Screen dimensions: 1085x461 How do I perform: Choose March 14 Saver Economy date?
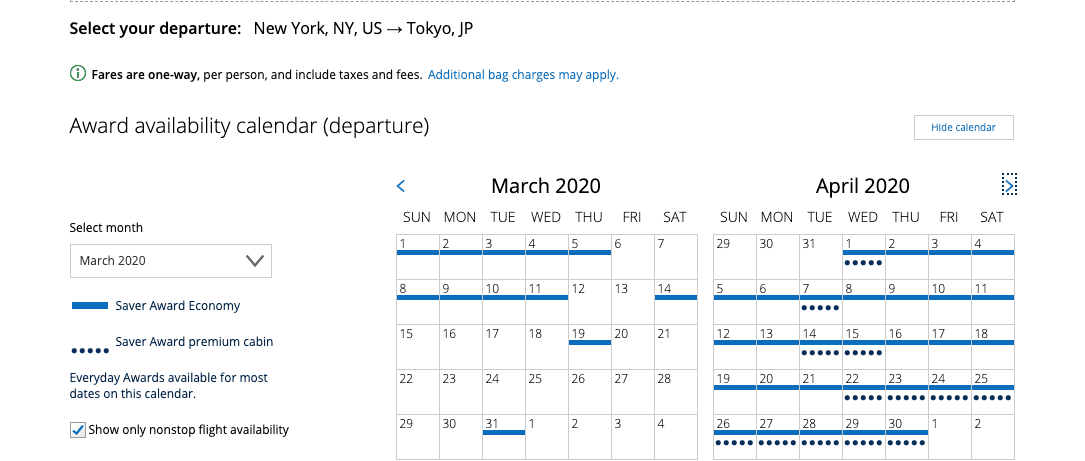pos(676,302)
